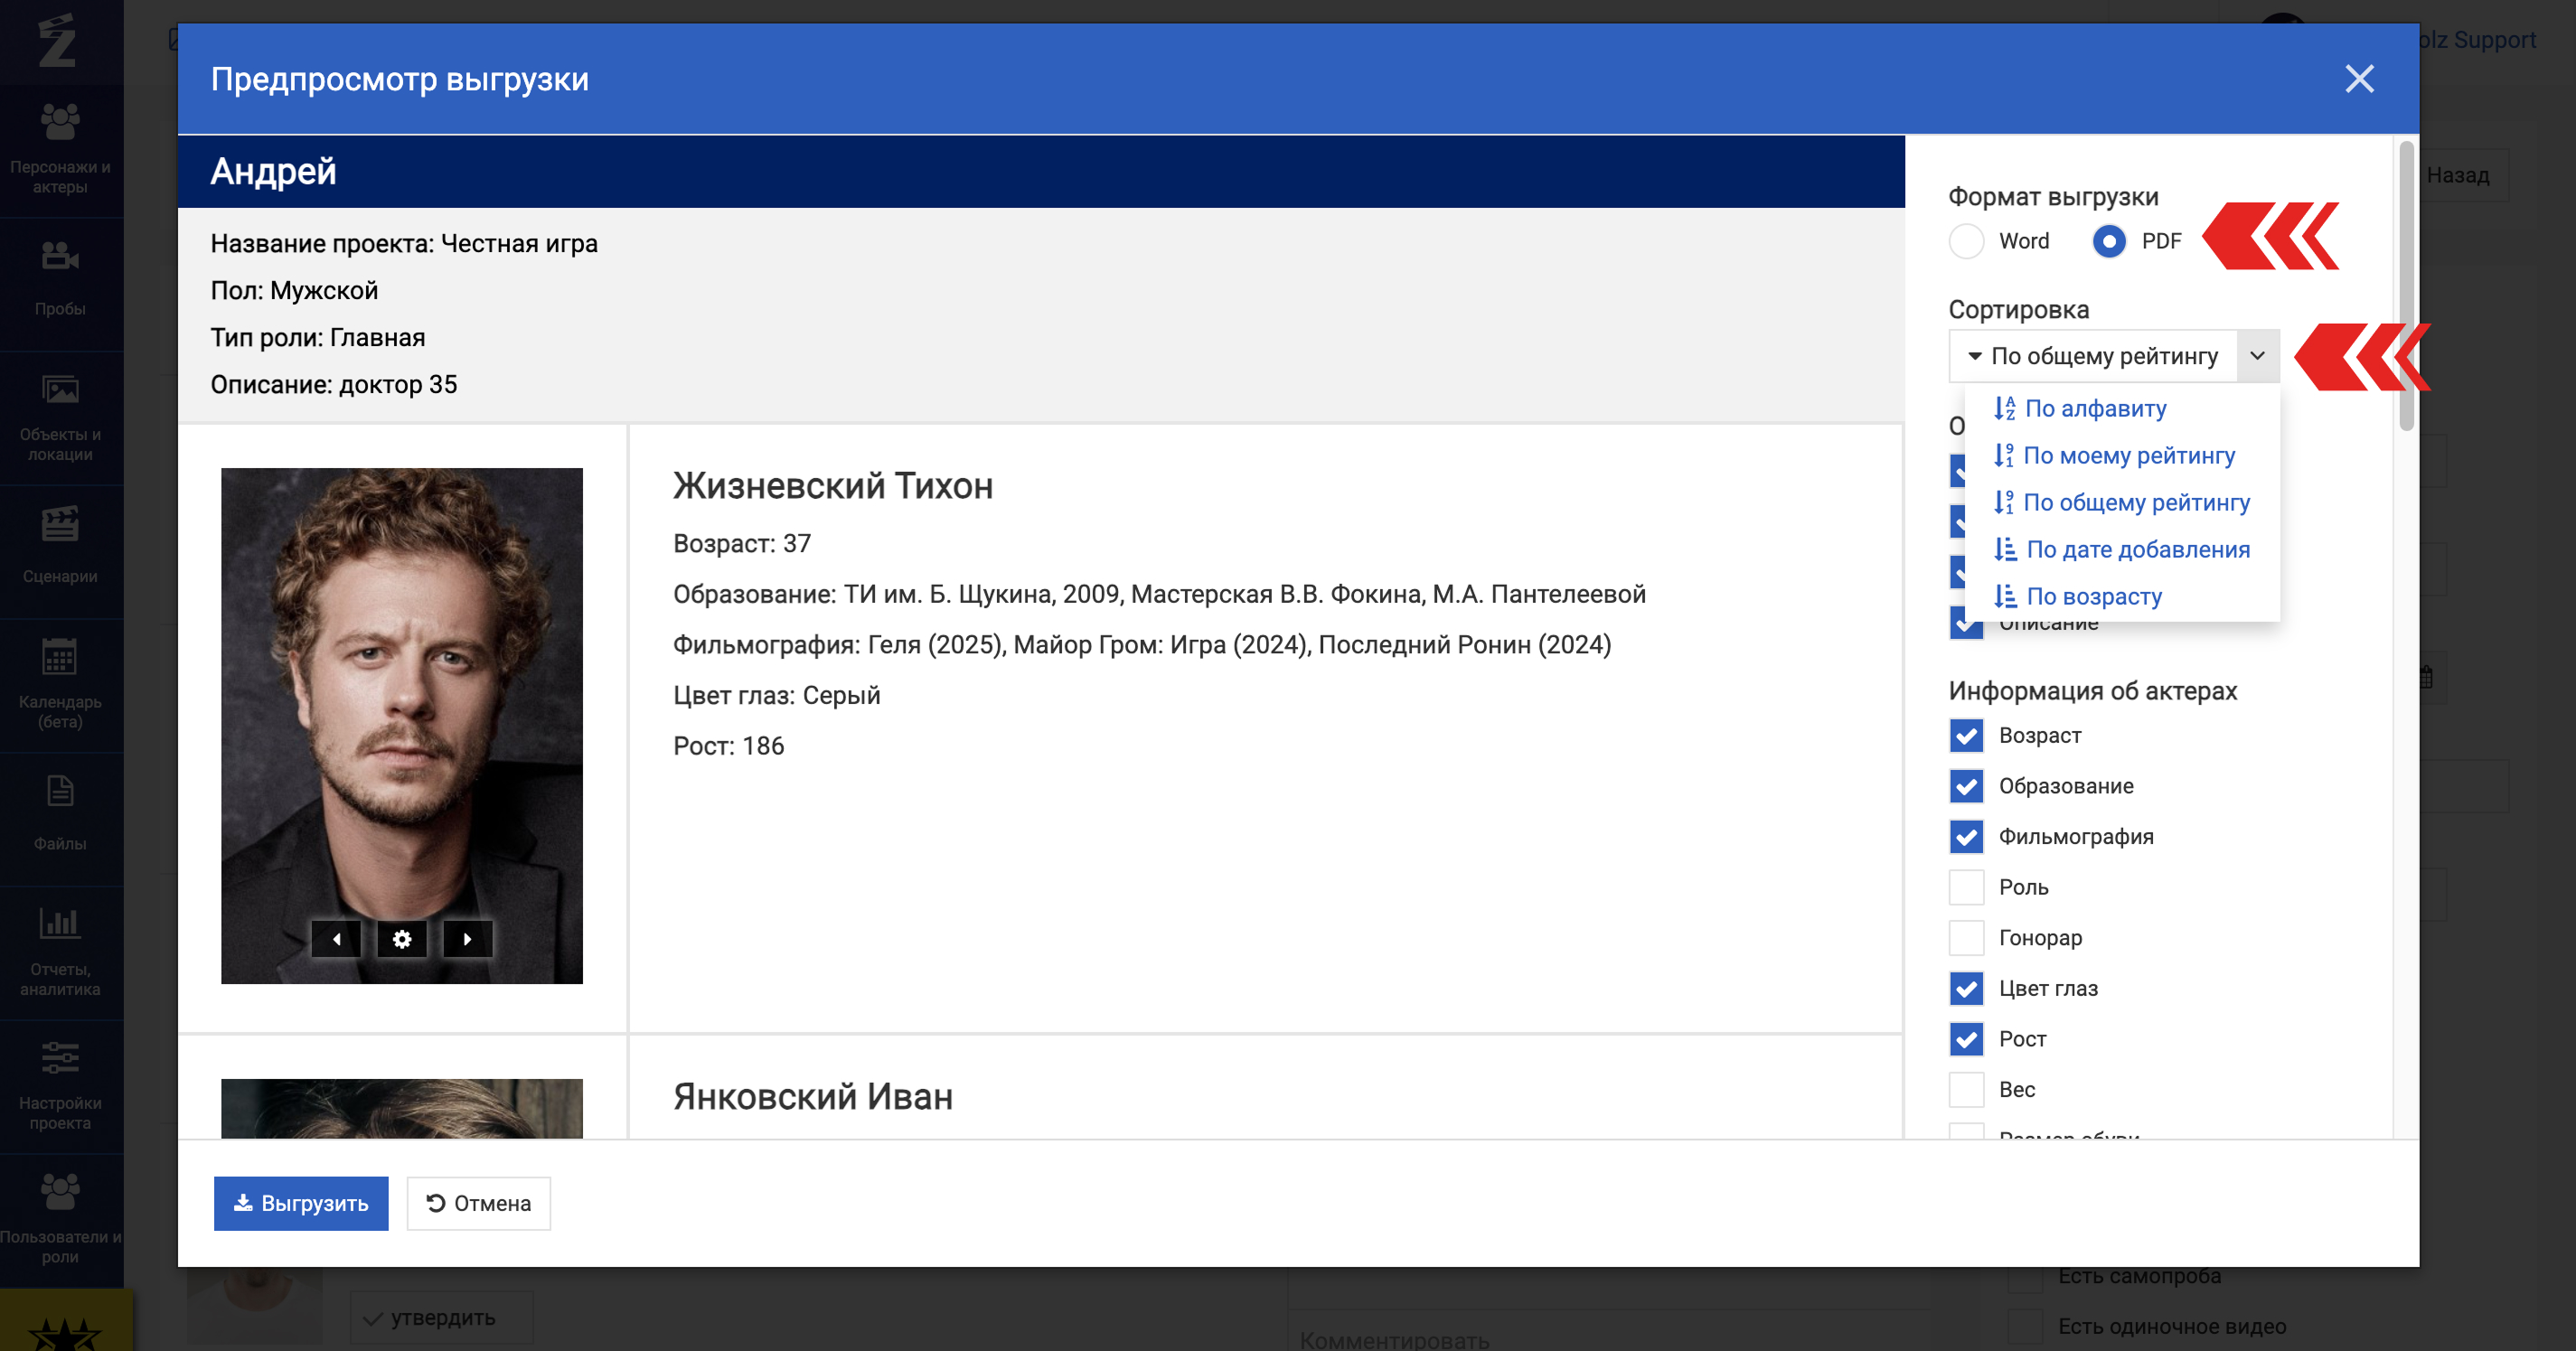Click the Отмена button

(478, 1203)
